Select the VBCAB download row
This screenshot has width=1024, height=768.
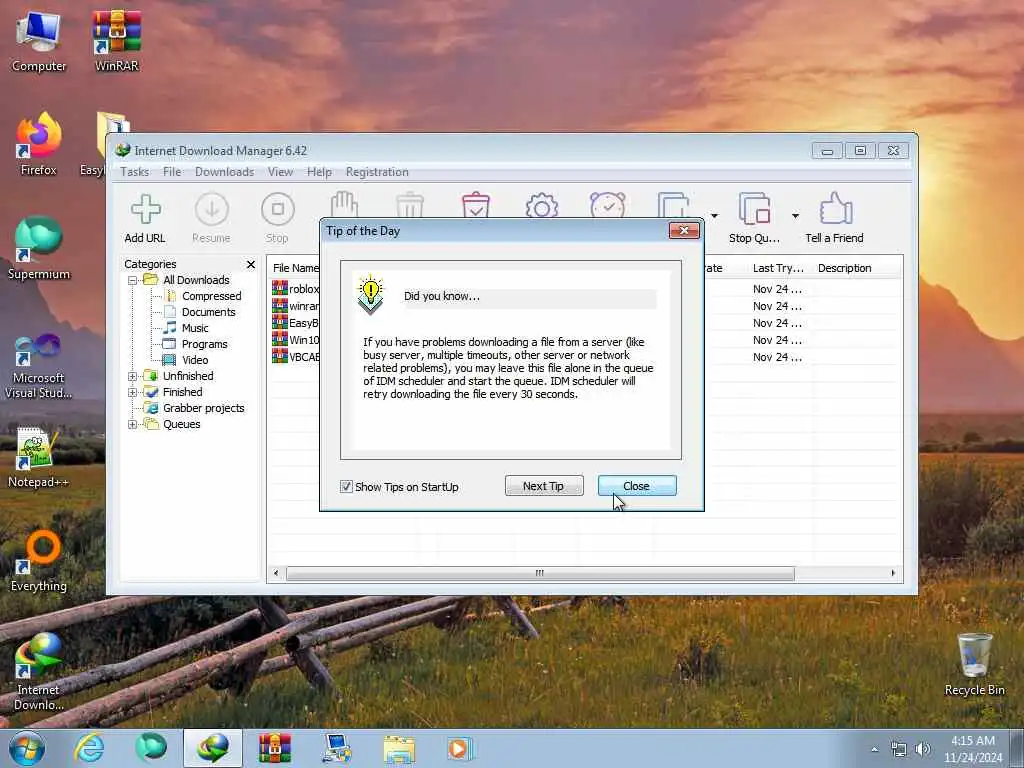295,357
